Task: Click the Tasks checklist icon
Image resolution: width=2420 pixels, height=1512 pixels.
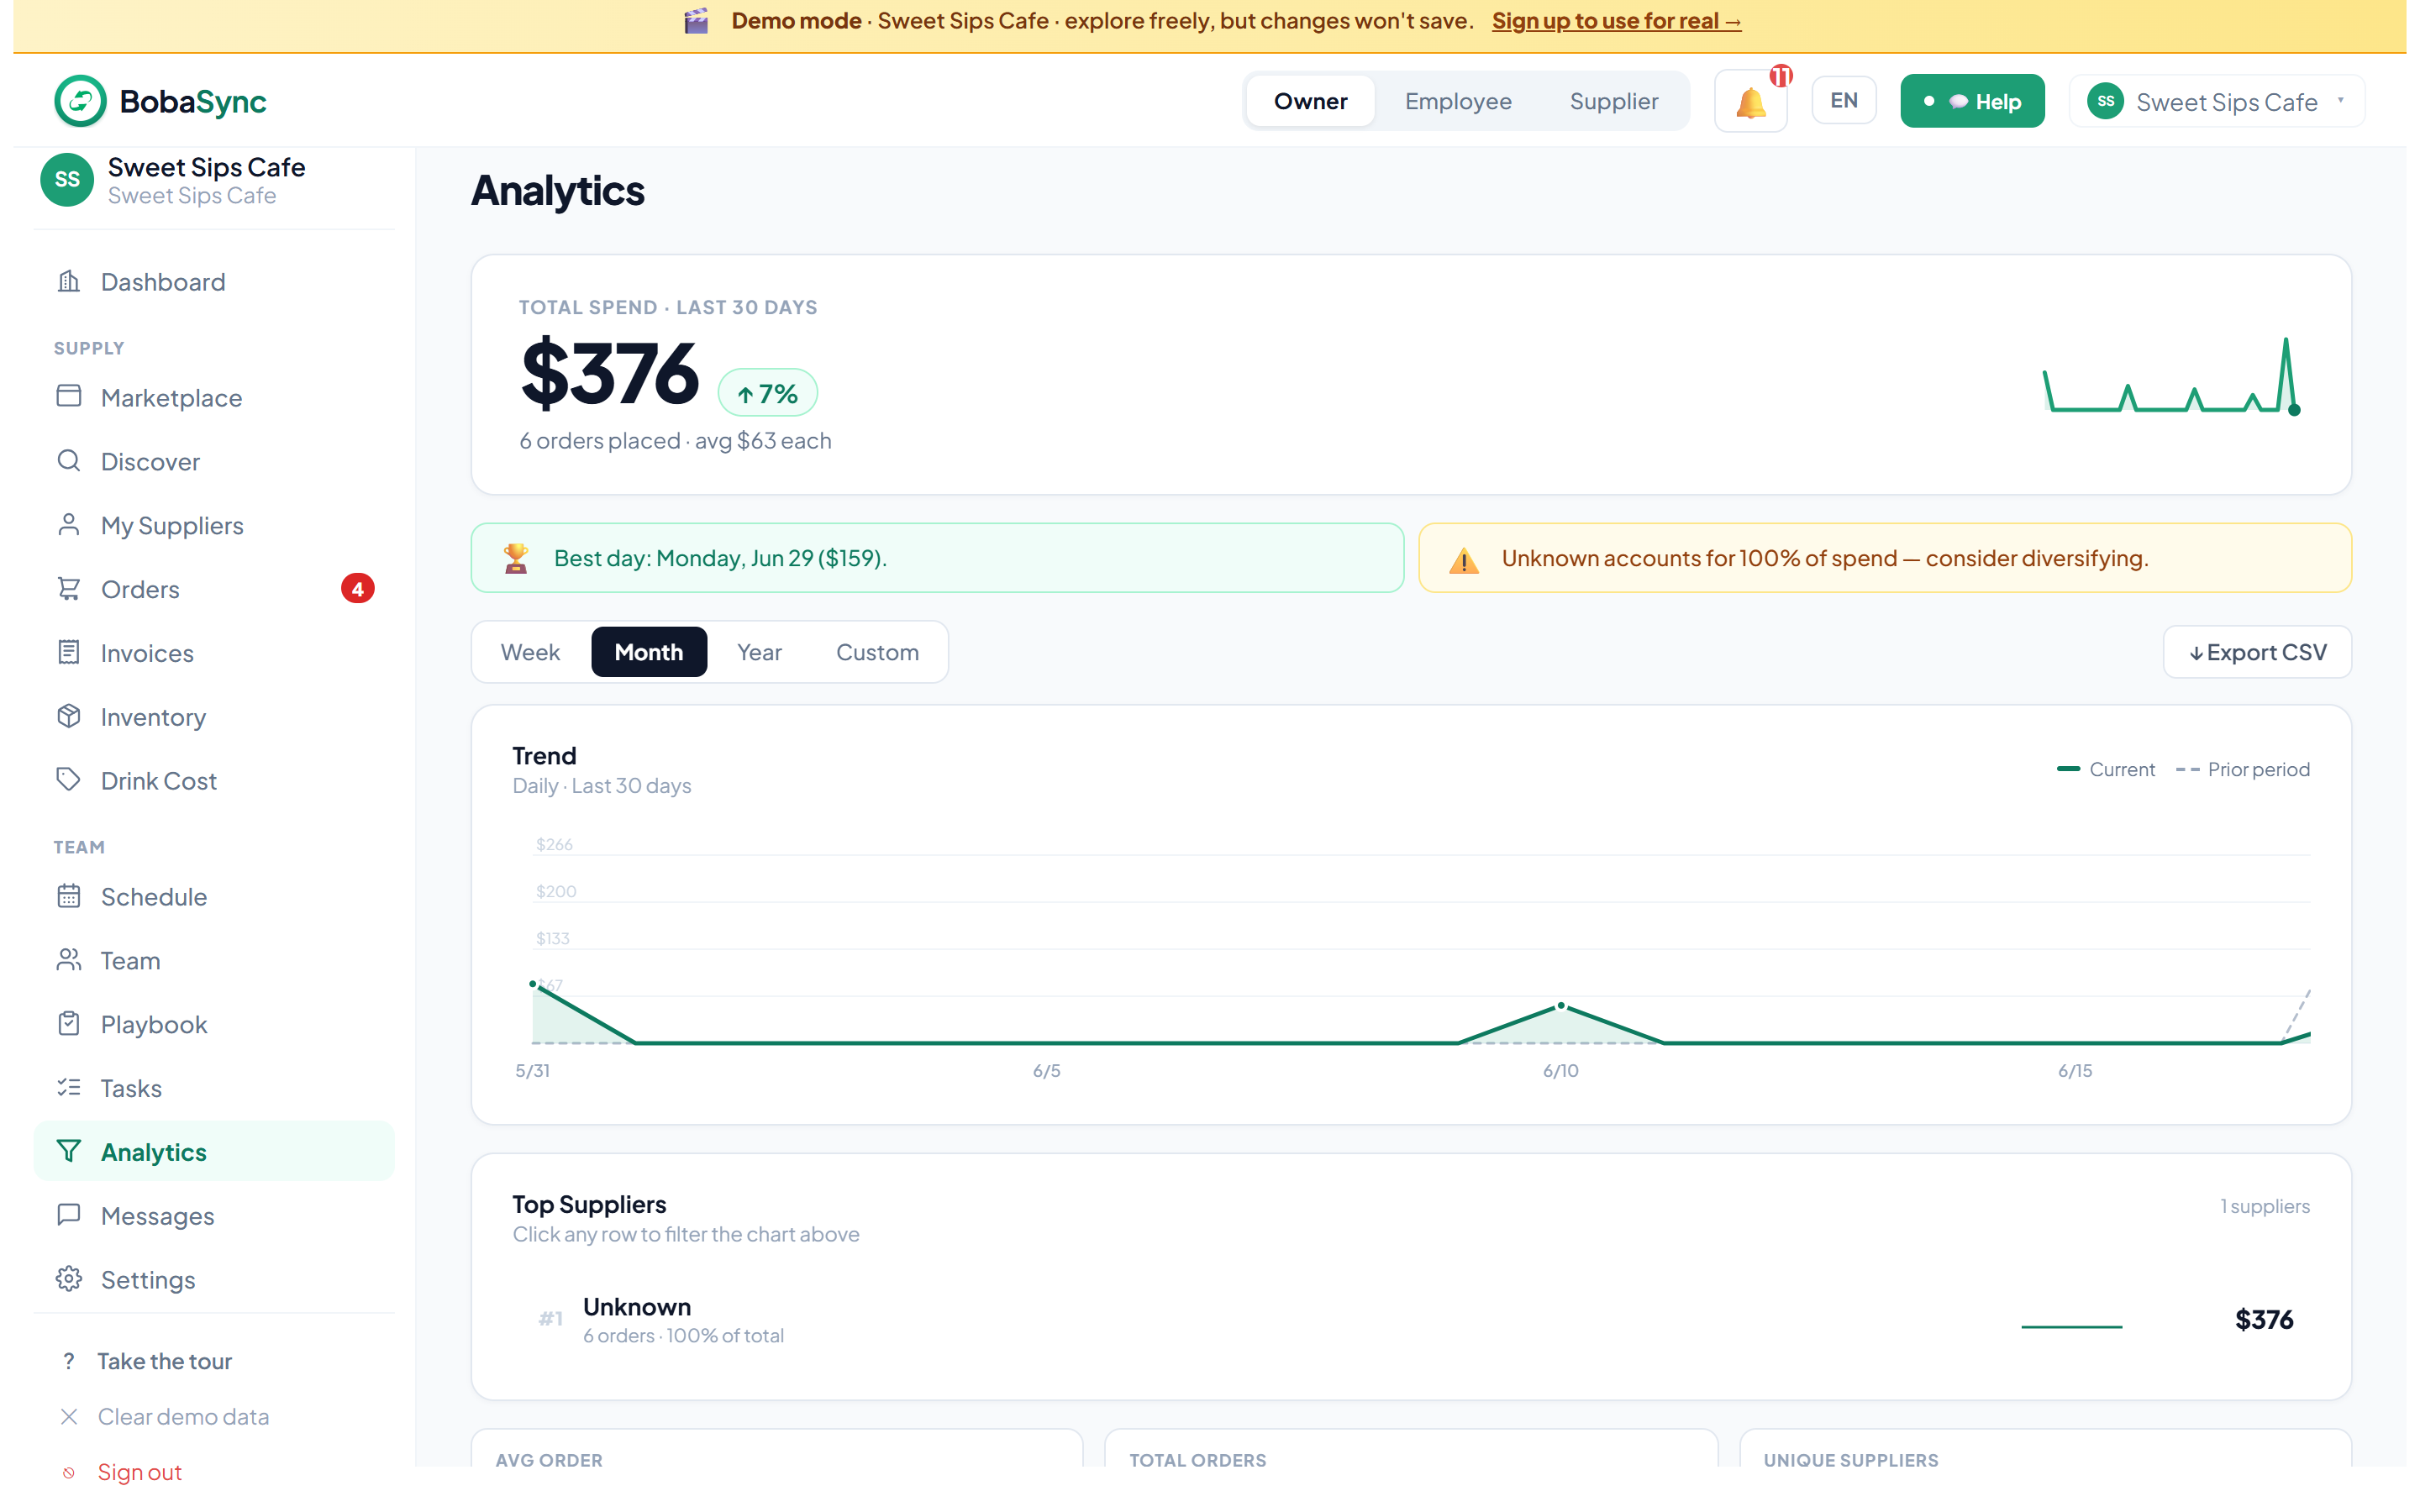Action: [x=68, y=1087]
